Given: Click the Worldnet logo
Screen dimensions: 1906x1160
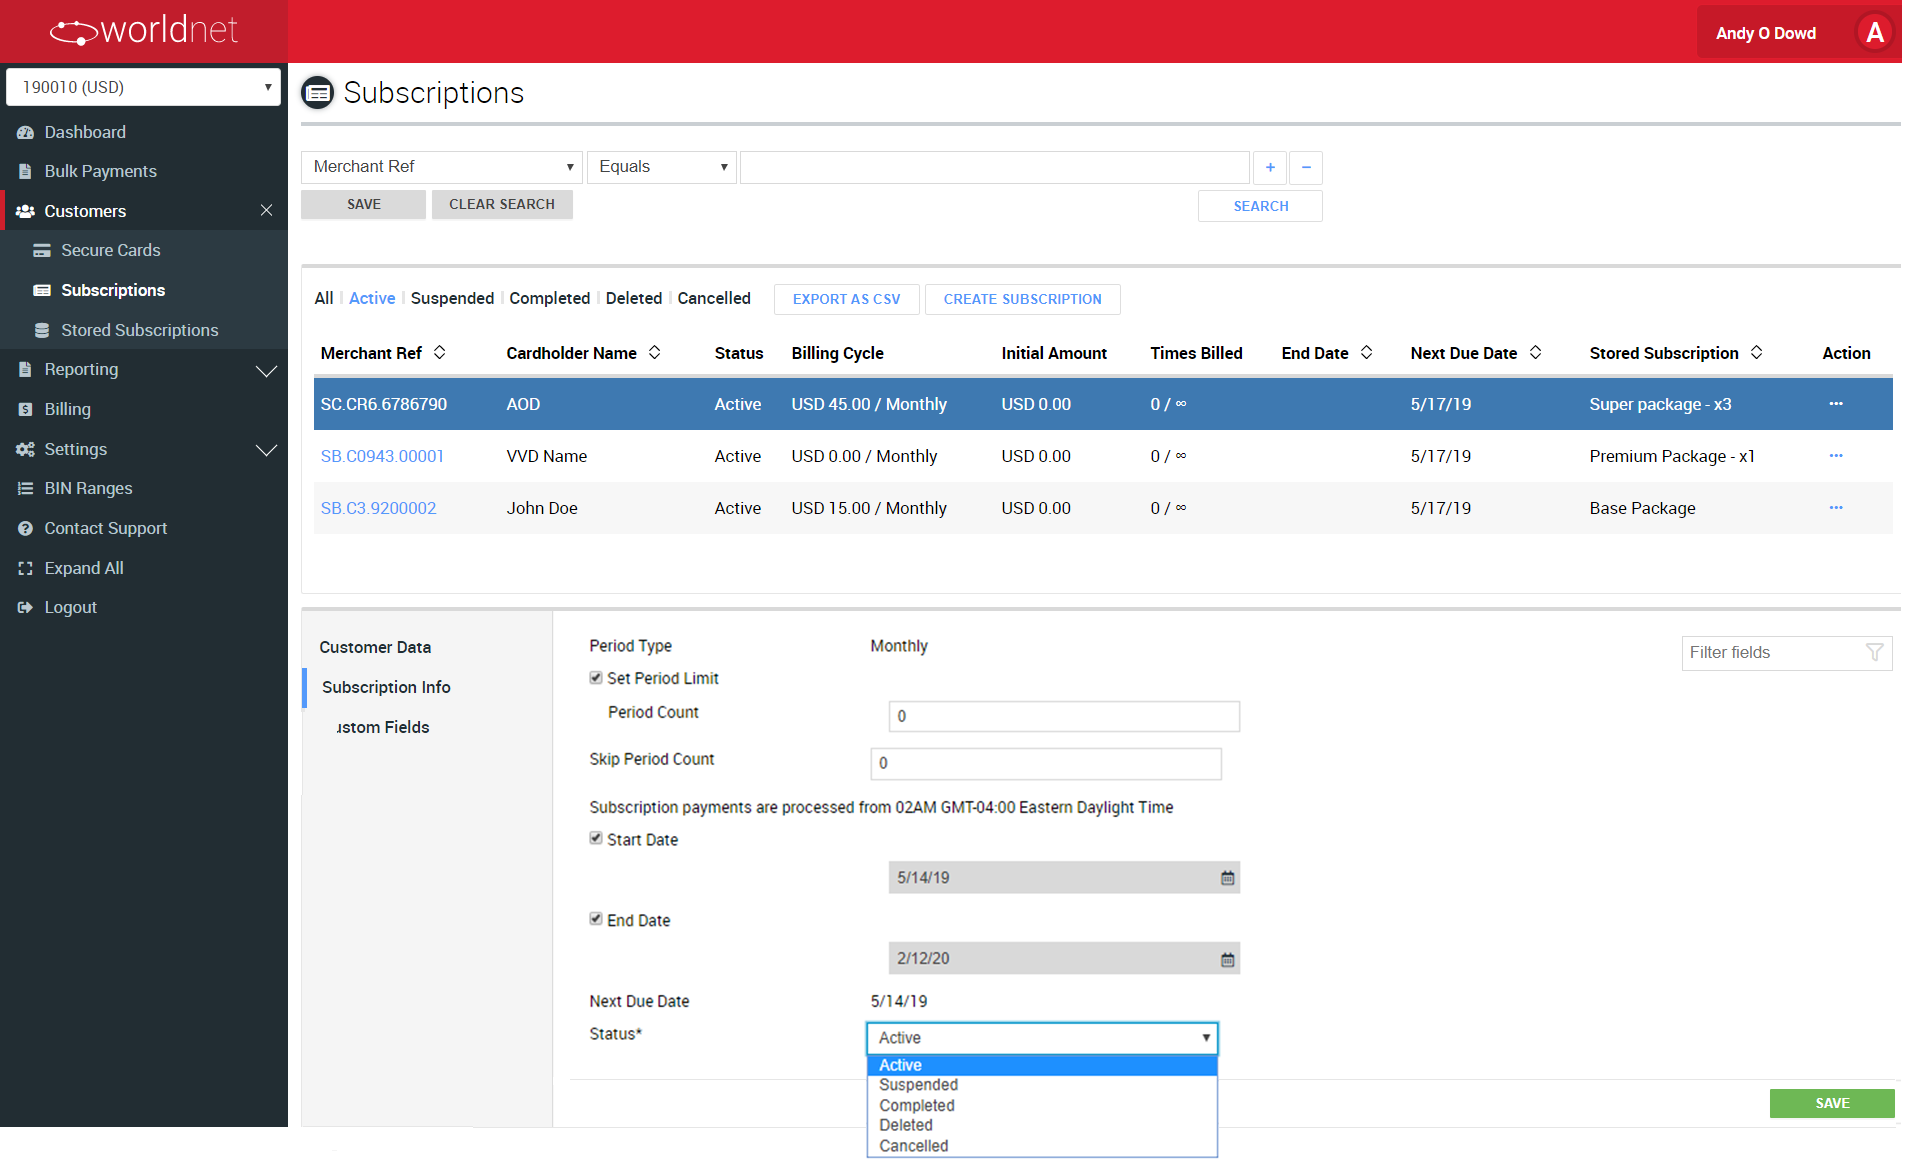Looking at the screenshot, I should tap(143, 31).
